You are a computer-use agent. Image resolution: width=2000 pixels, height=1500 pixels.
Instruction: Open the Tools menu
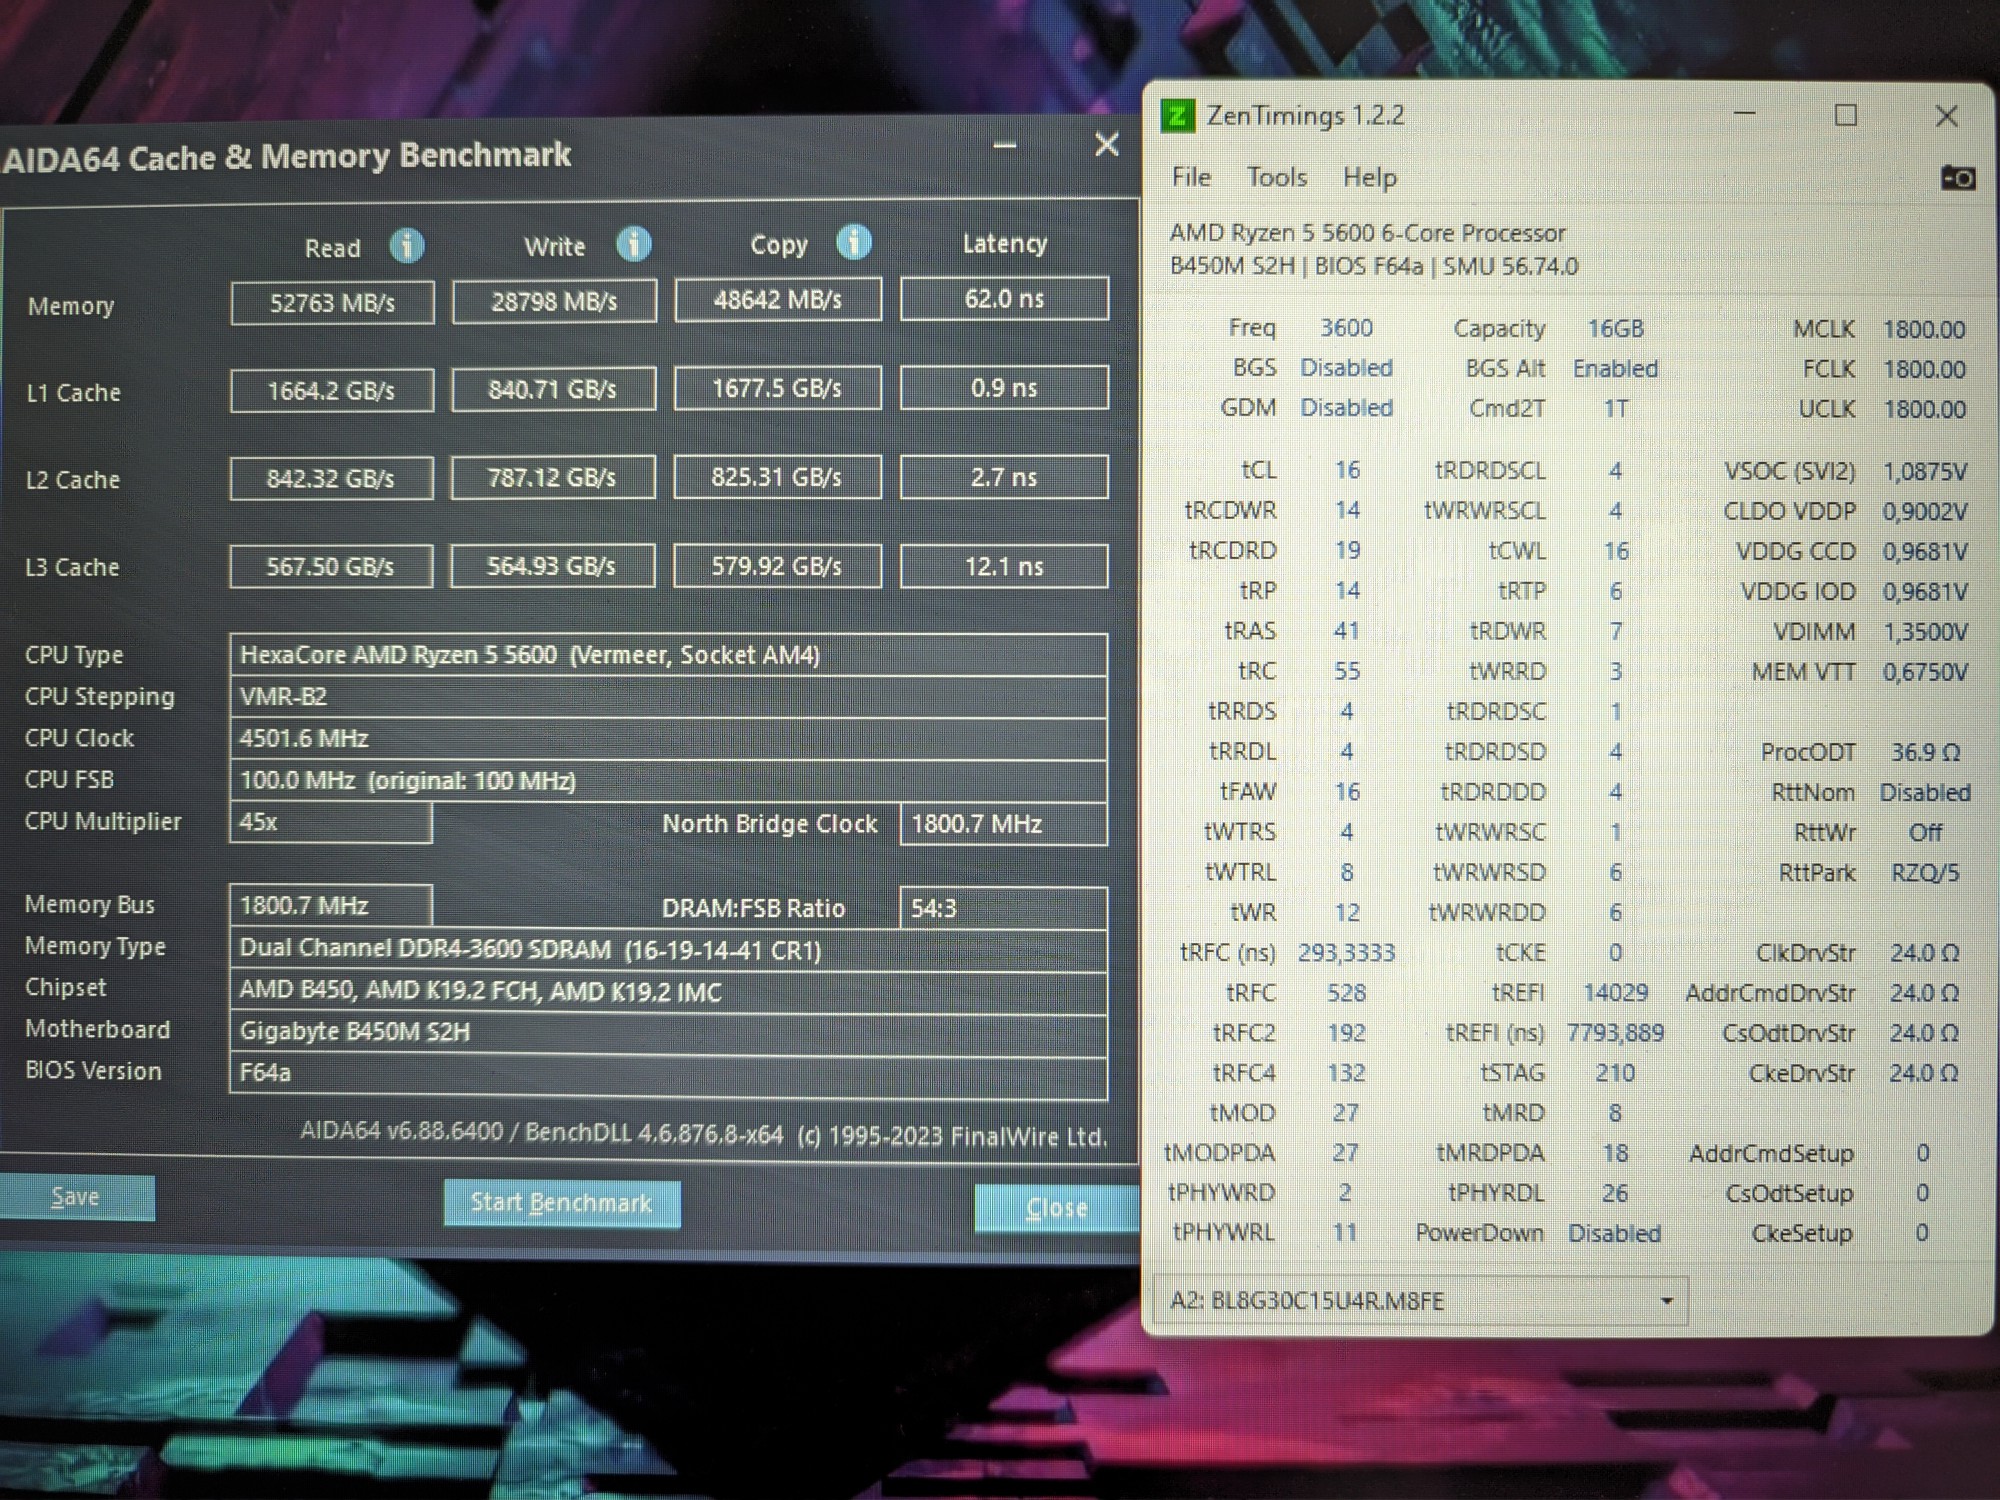coord(1276,177)
